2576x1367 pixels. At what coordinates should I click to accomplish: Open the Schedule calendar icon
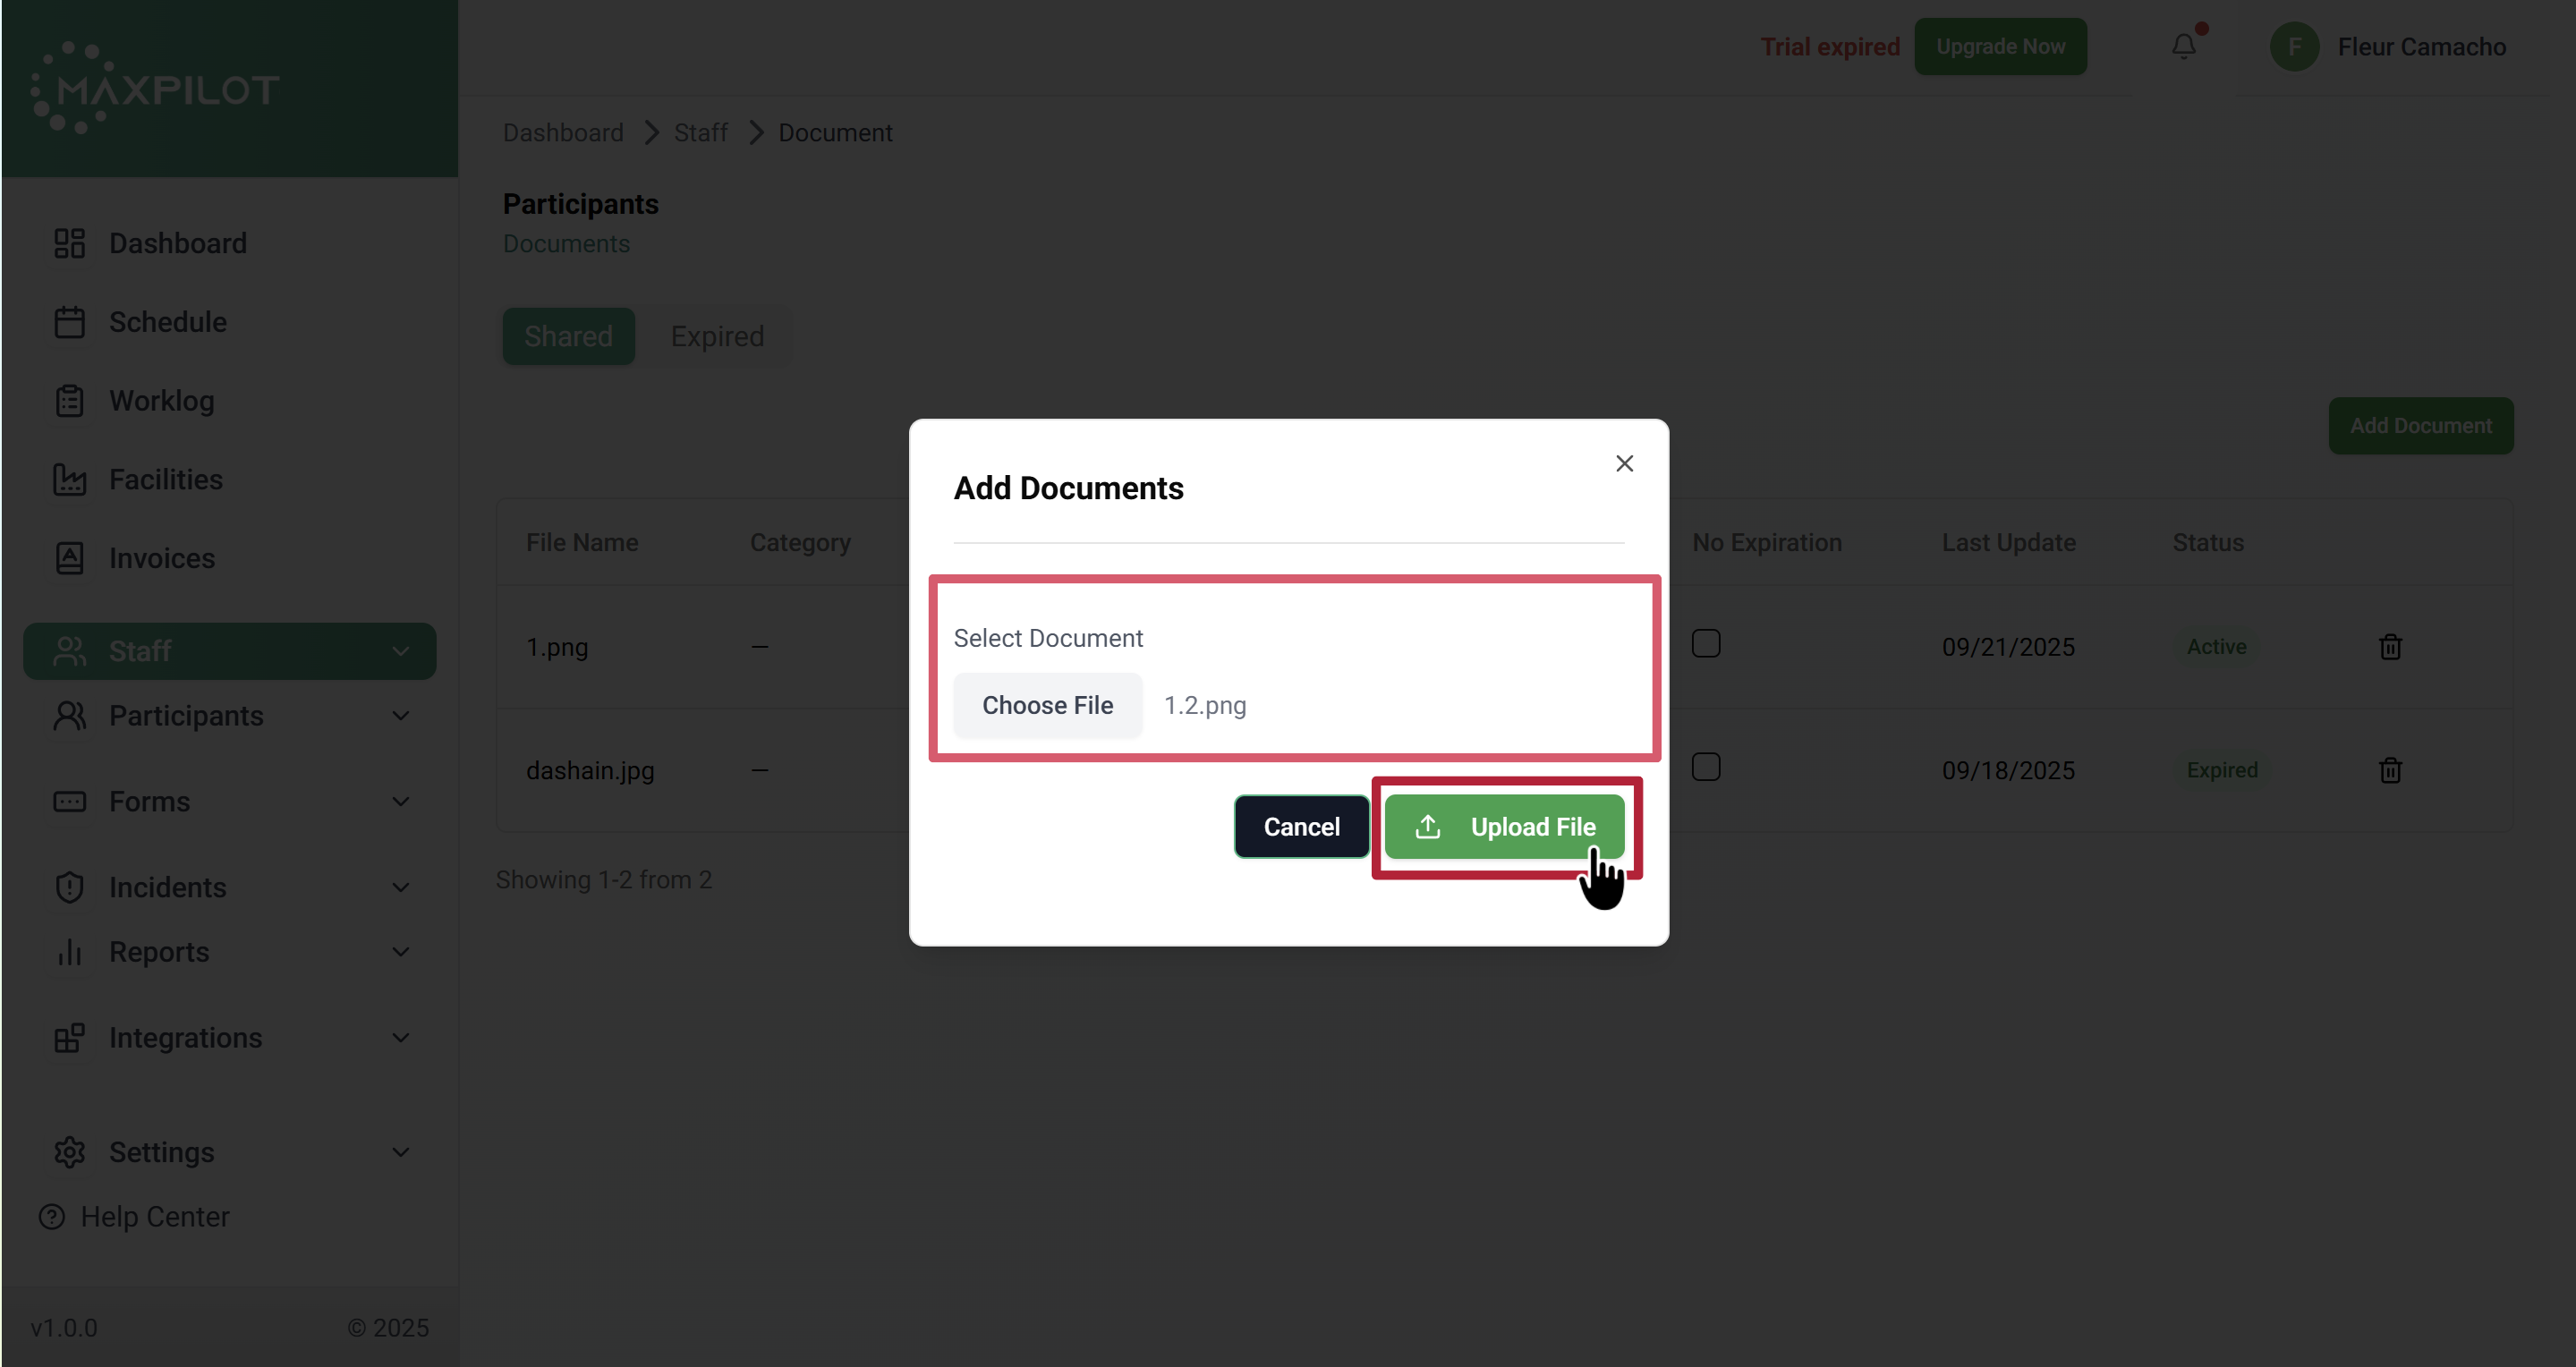pos(69,322)
